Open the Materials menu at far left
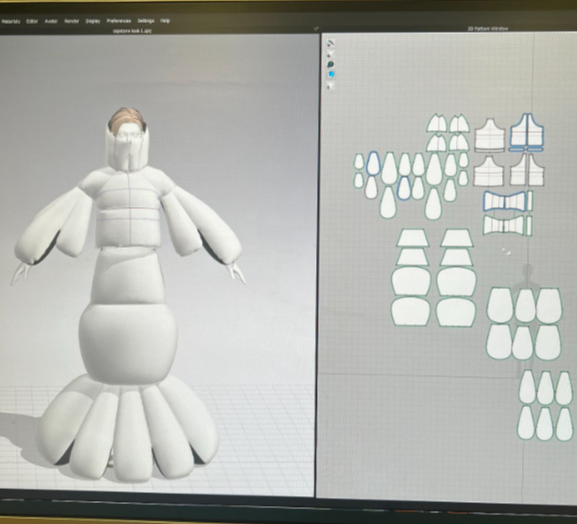 click(x=10, y=22)
